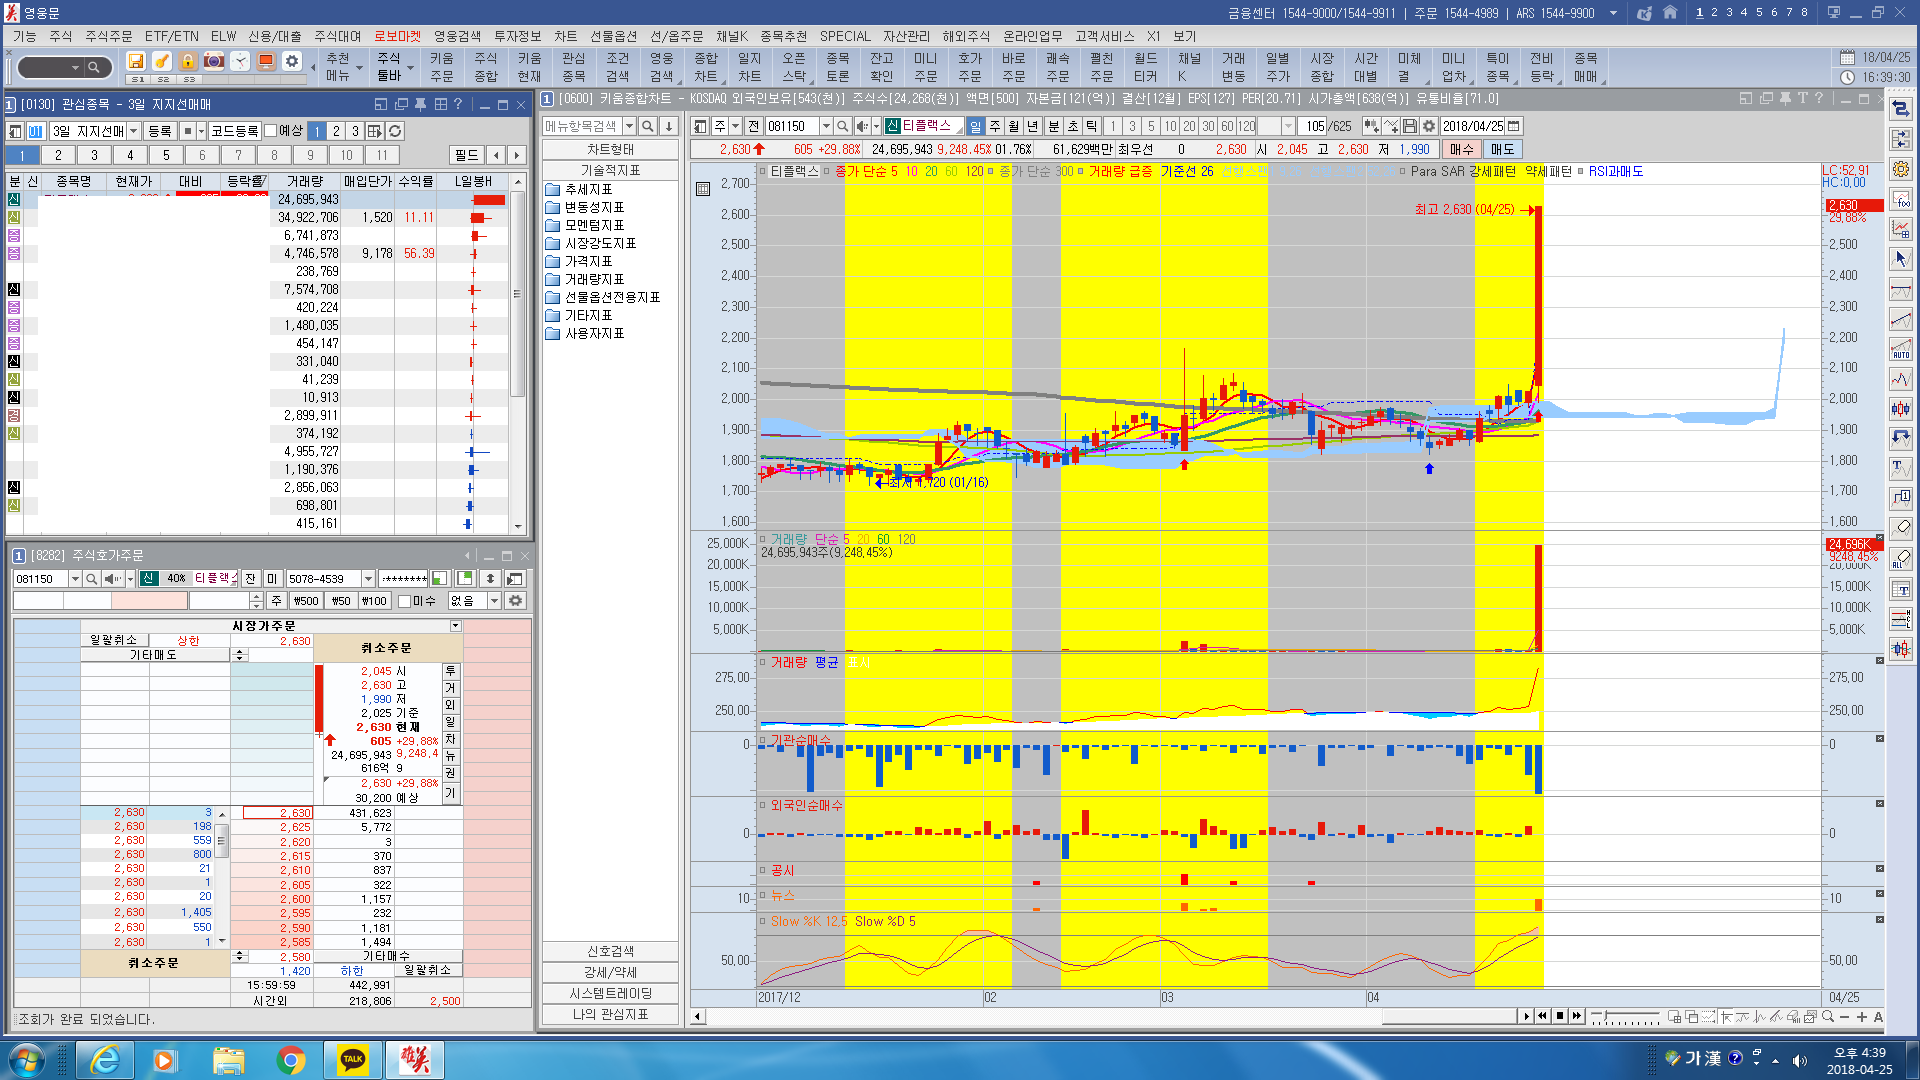Select the 초 second period toggle
This screenshot has width=1920, height=1080.
tap(1072, 126)
